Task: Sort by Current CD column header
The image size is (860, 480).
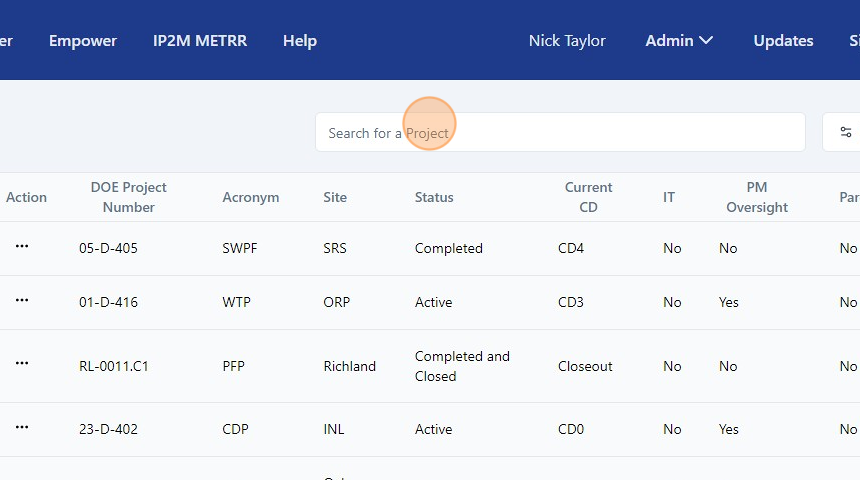Action: pyautogui.click(x=588, y=197)
